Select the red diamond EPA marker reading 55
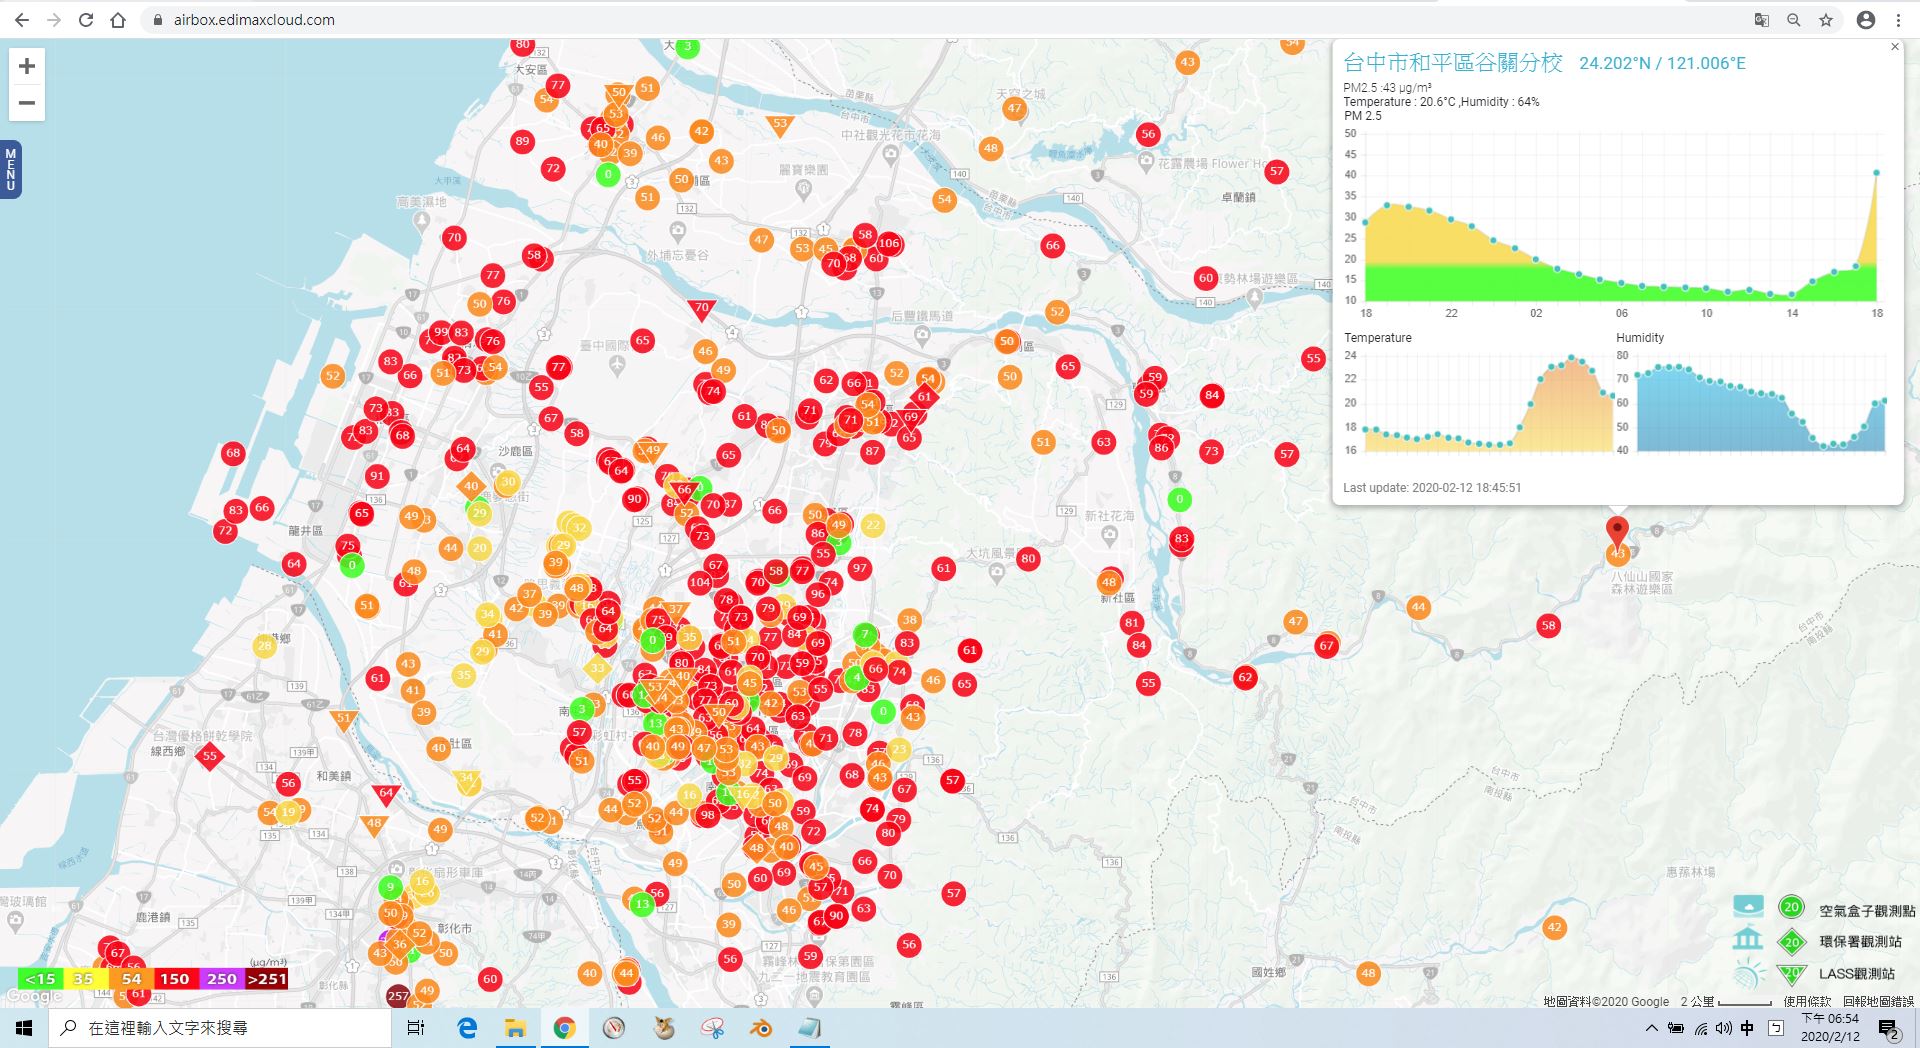The width and height of the screenshot is (1920, 1048). pyautogui.click(x=209, y=756)
